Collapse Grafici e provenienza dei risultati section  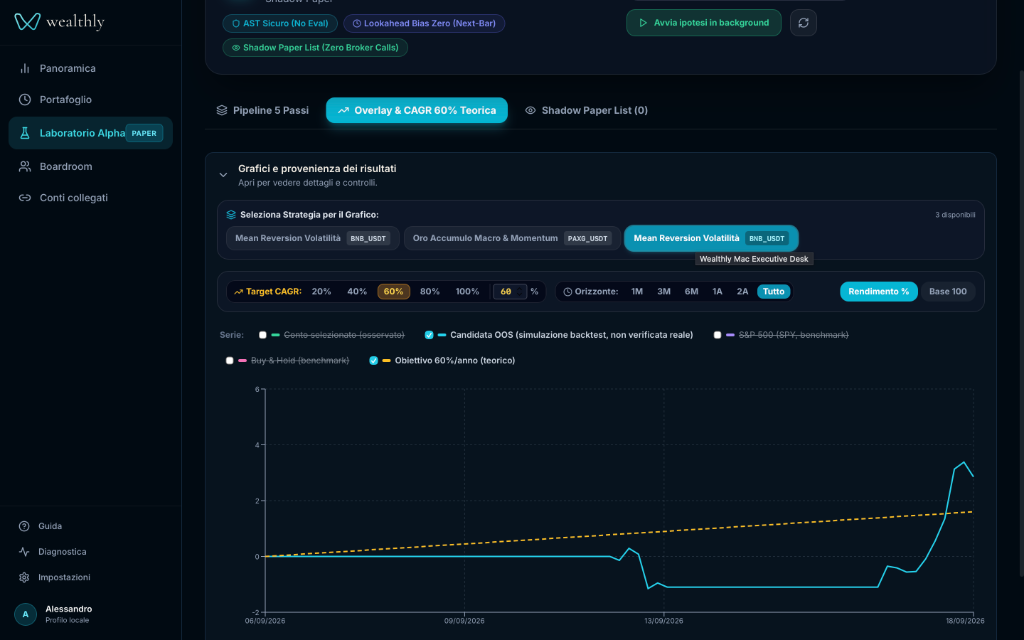click(x=223, y=175)
